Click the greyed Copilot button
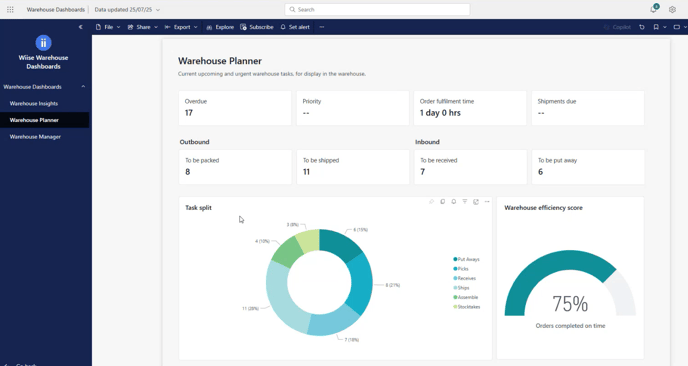 pyautogui.click(x=617, y=27)
